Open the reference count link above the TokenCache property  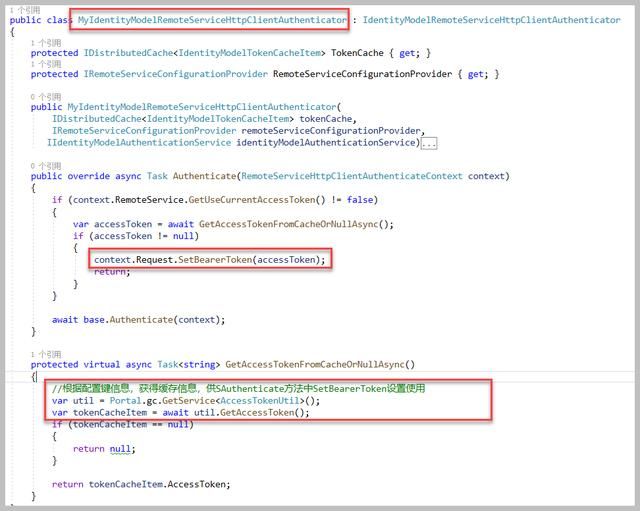click(45, 43)
